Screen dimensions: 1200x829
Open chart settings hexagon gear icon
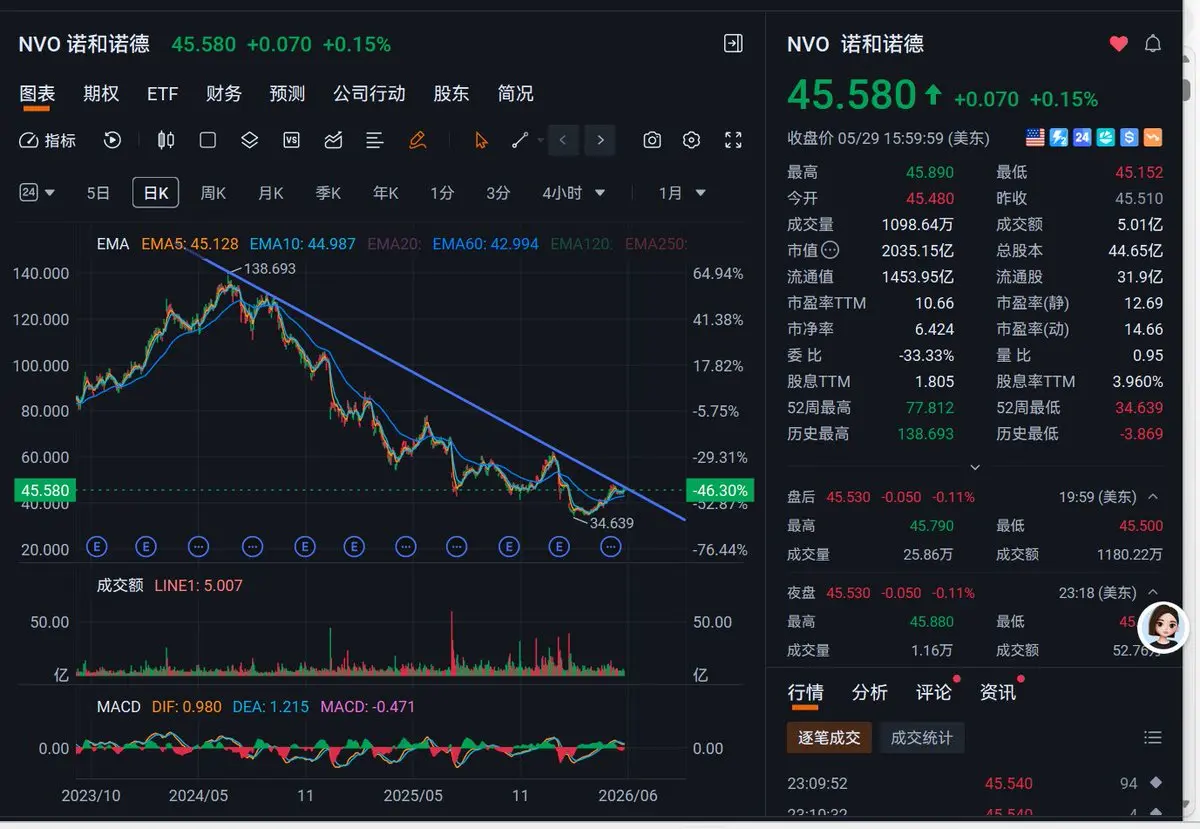(691, 140)
